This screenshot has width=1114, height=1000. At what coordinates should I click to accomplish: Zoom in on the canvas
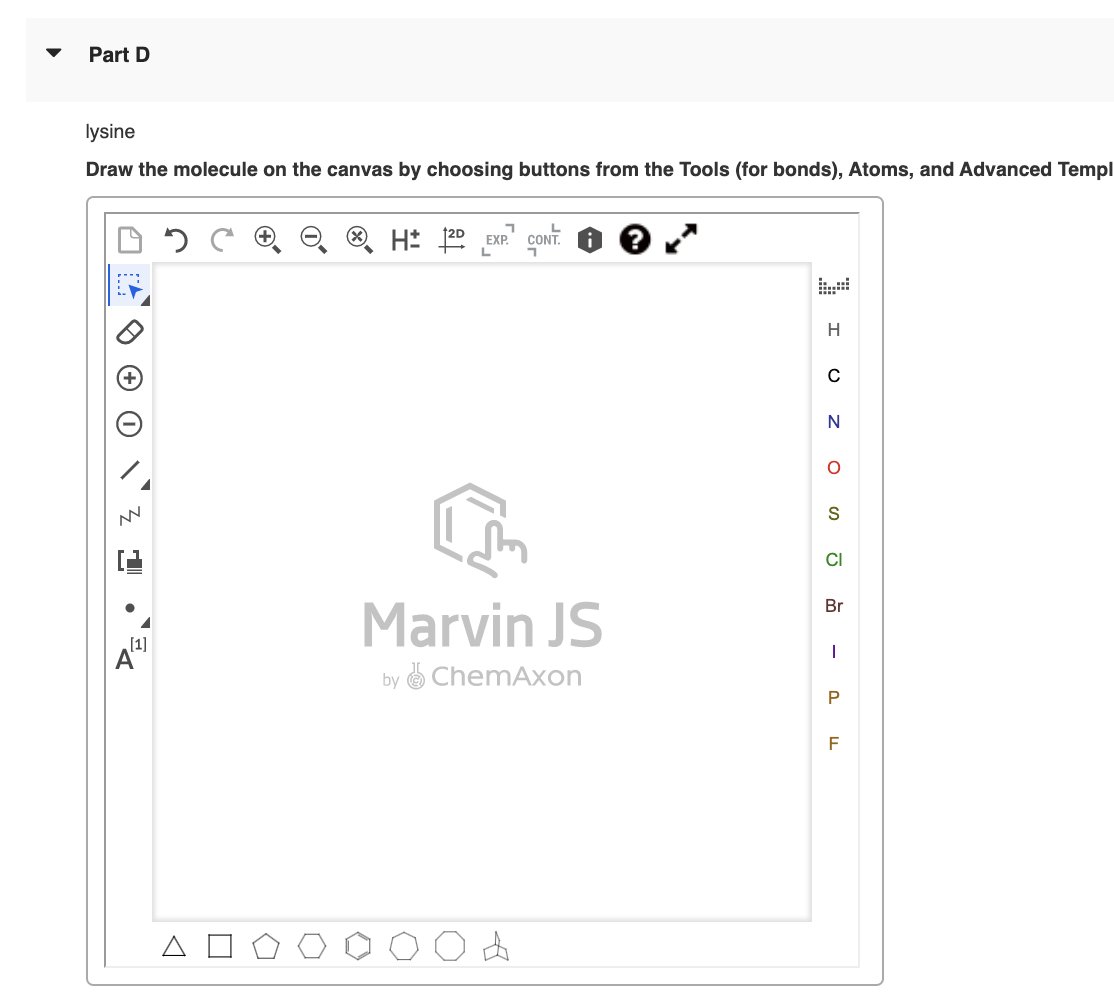[x=267, y=239]
